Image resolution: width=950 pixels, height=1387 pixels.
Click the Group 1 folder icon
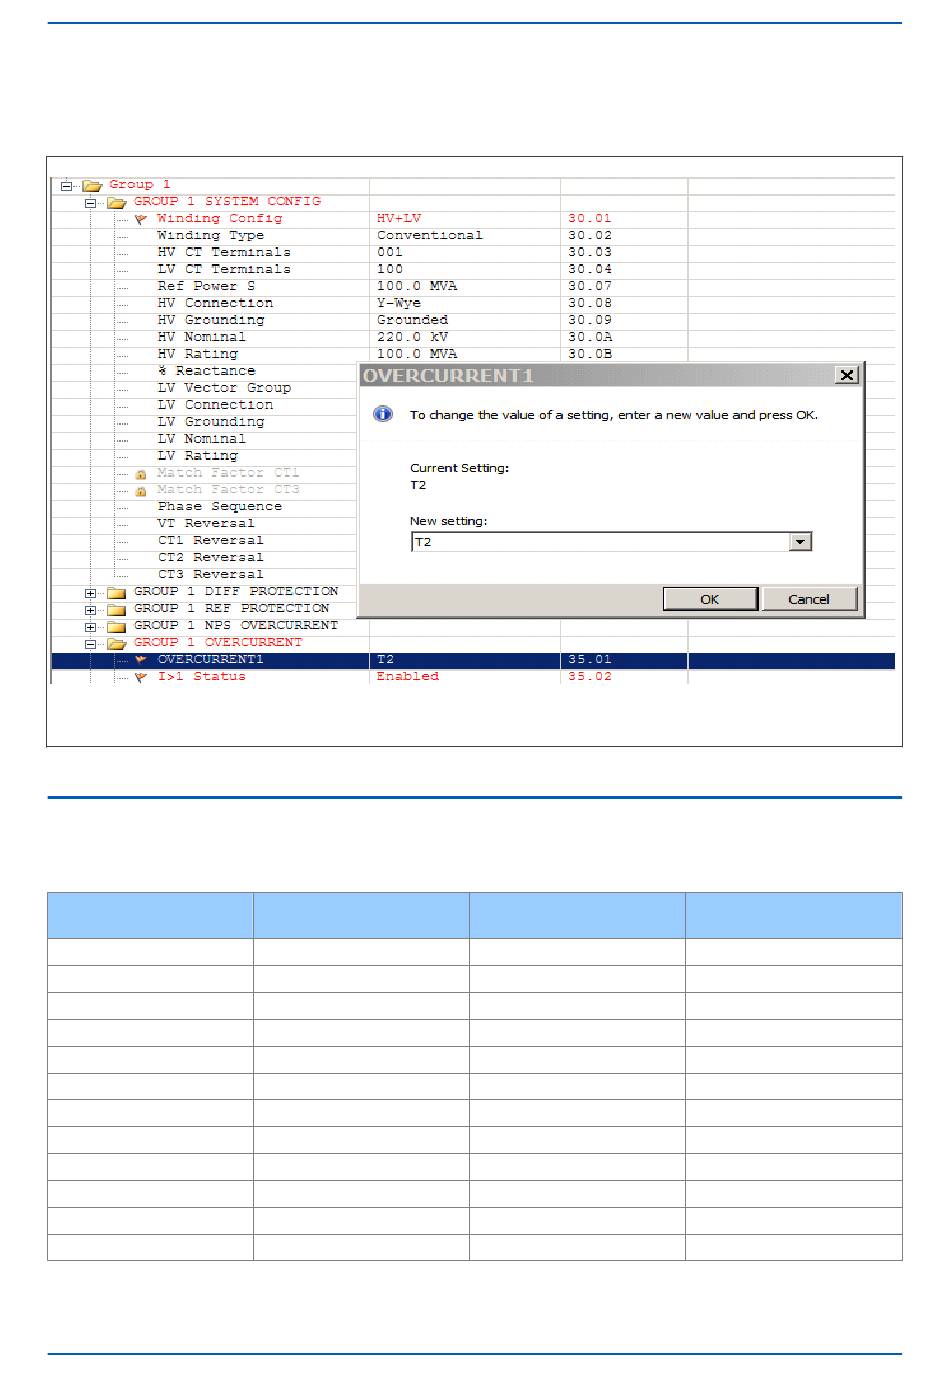pyautogui.click(x=93, y=185)
